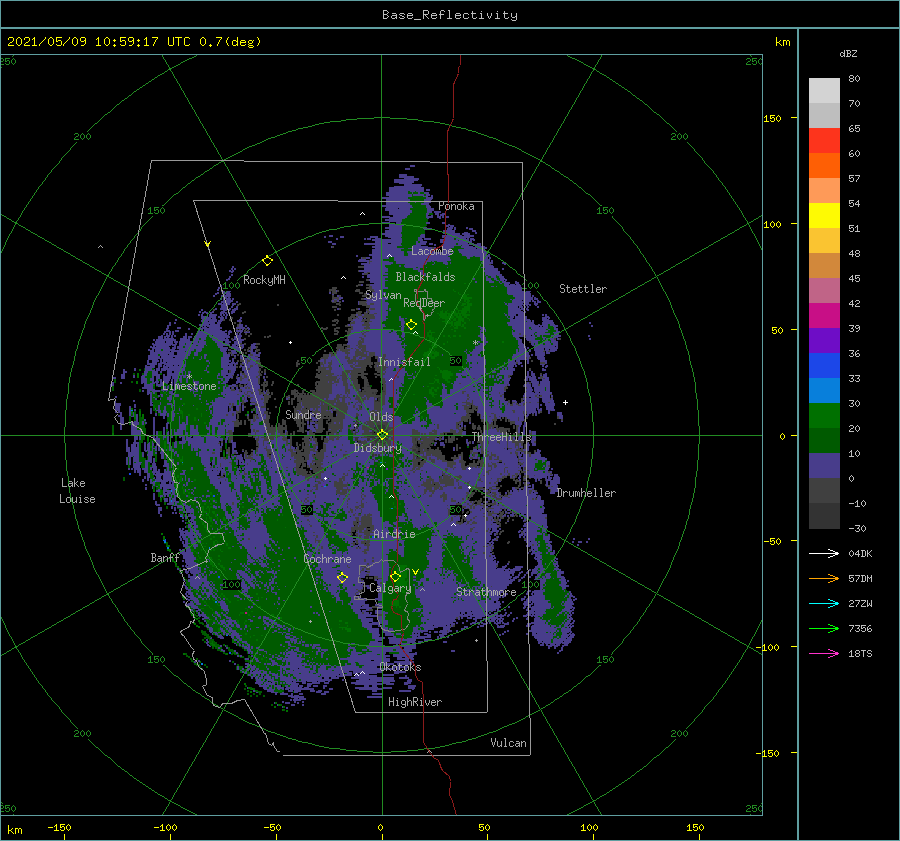Click the Base_Reflectivity title
Image resolution: width=900 pixels, height=841 pixels.
450,15
